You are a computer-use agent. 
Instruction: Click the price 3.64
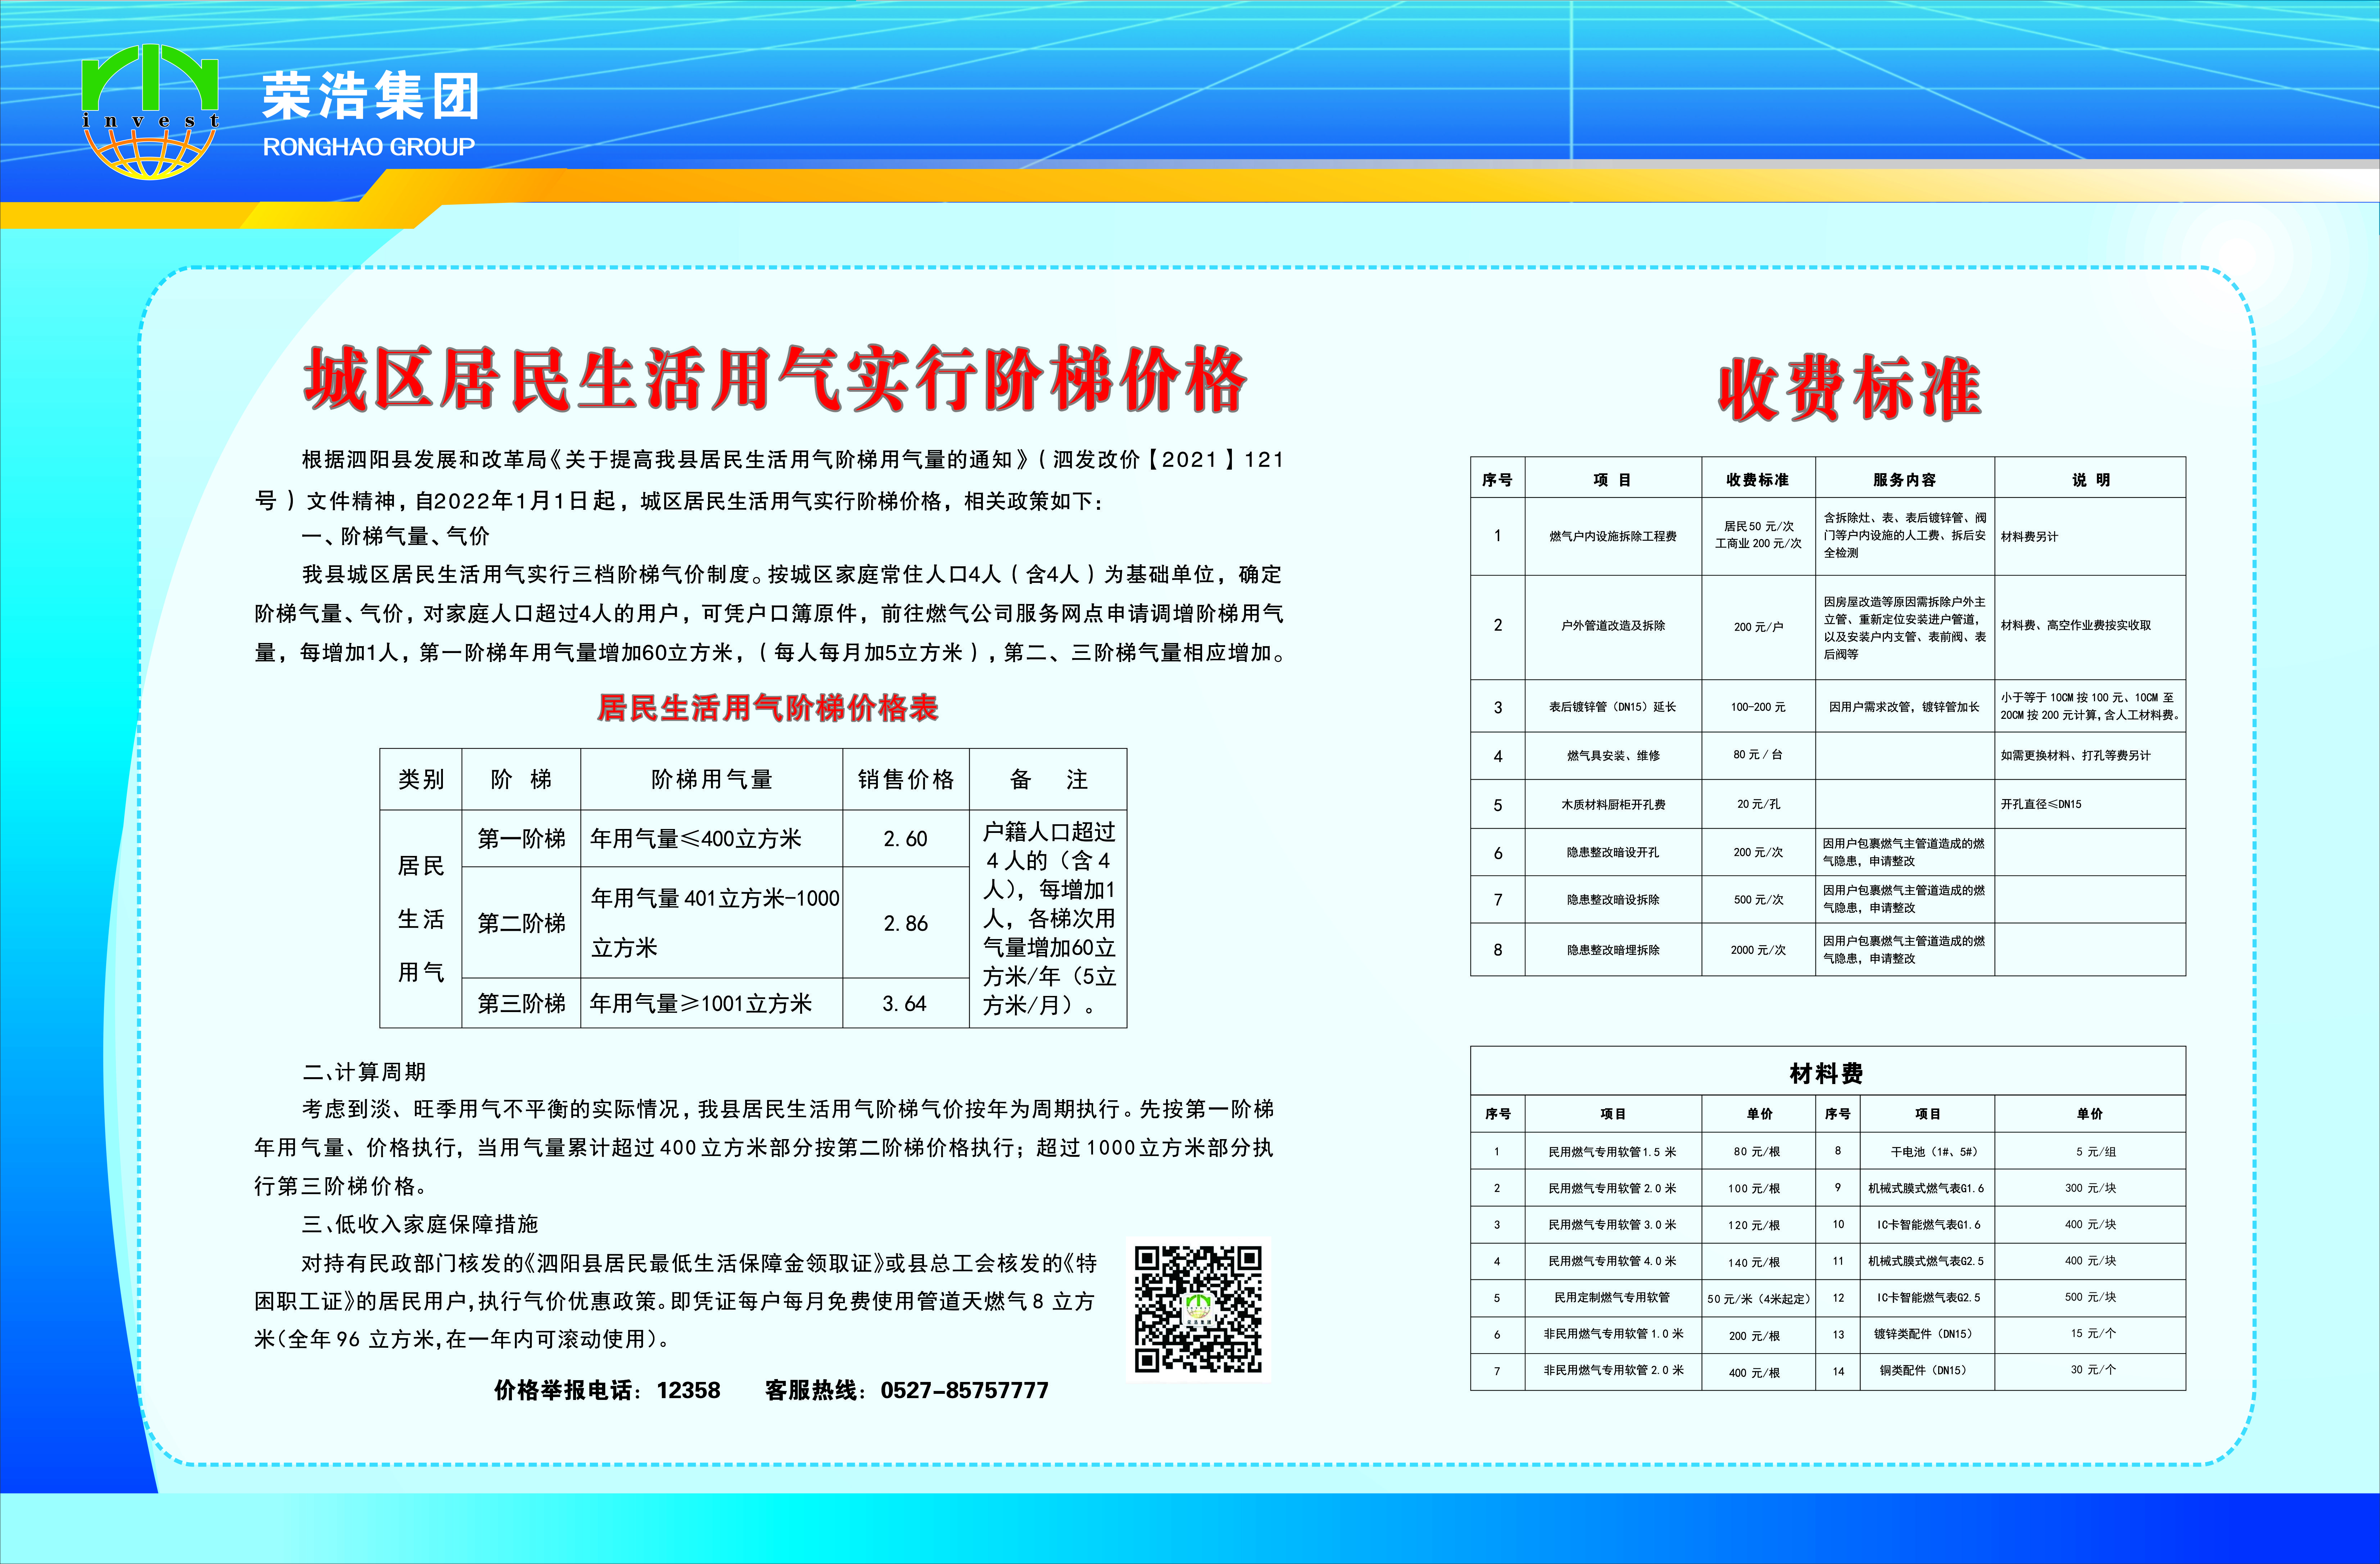point(904,1004)
